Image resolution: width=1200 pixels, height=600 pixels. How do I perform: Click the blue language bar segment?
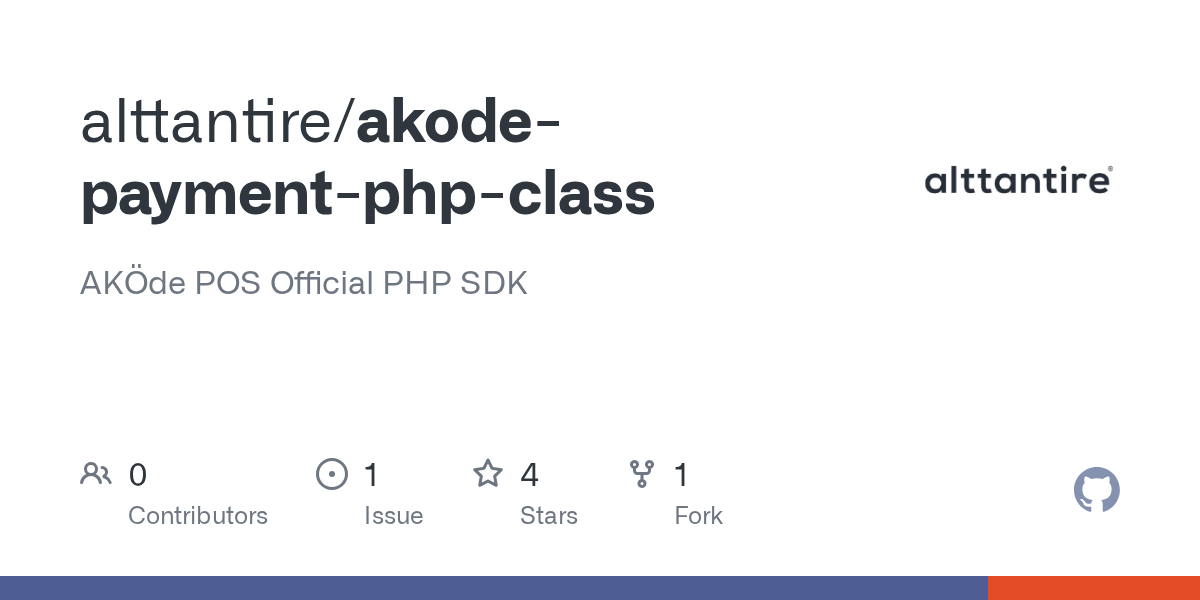494,588
